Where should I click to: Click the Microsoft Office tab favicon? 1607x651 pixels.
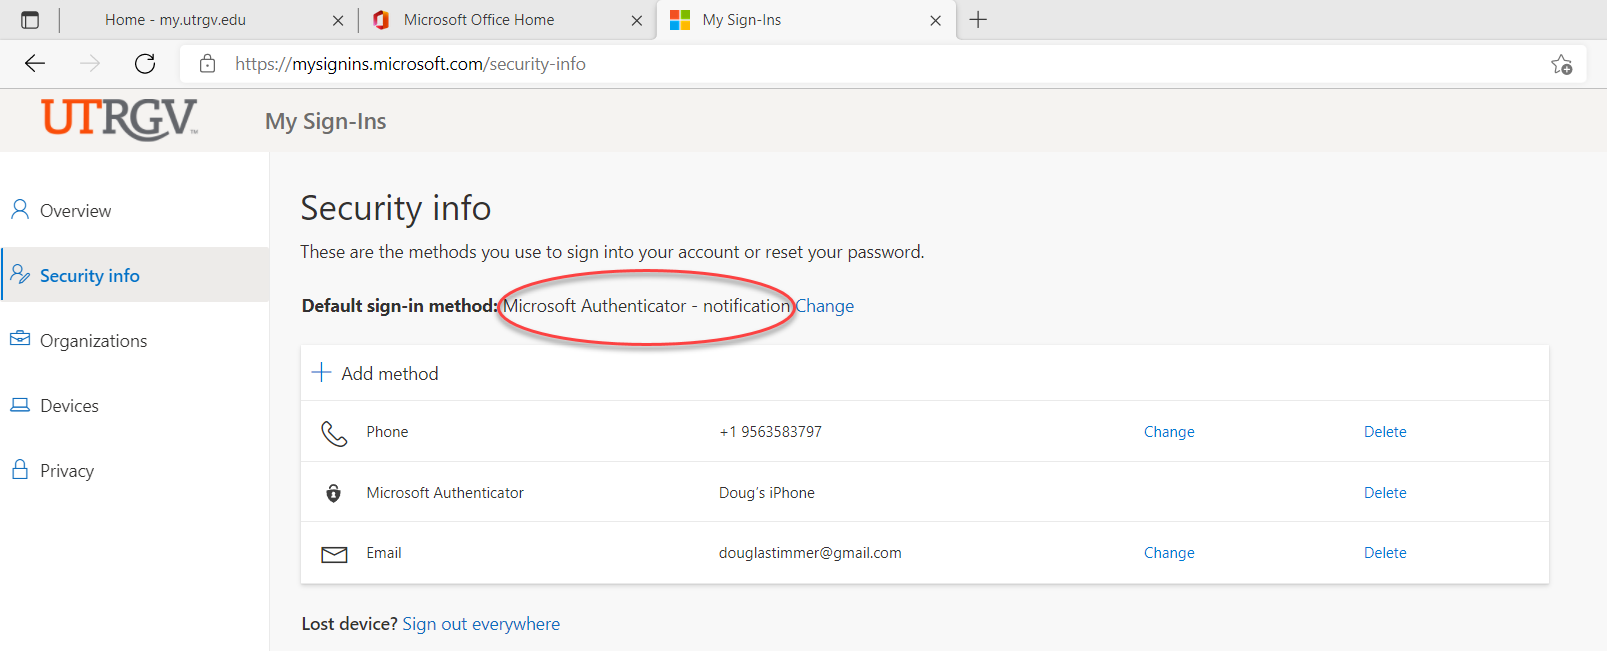[381, 20]
